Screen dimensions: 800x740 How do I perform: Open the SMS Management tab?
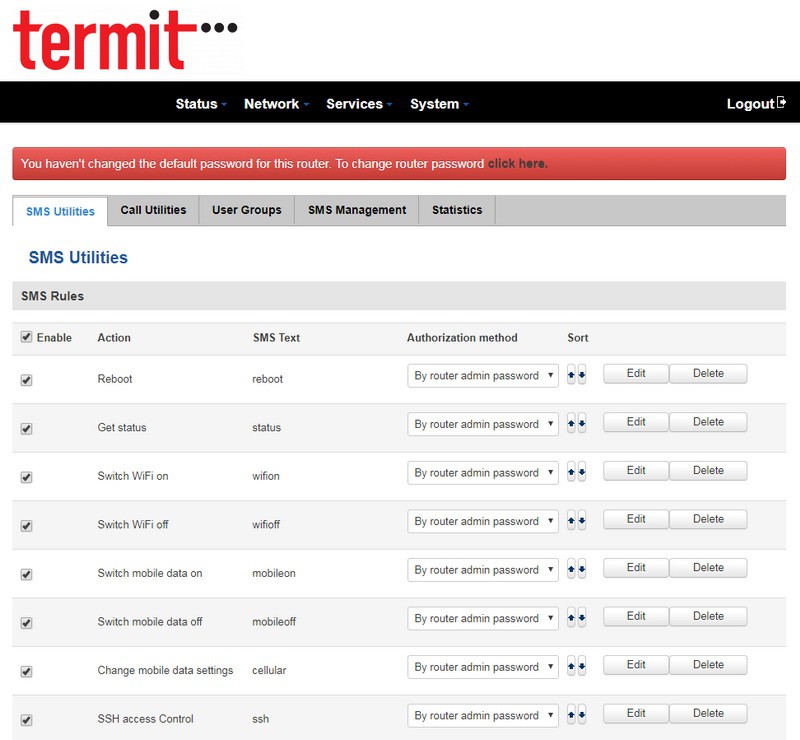(357, 210)
